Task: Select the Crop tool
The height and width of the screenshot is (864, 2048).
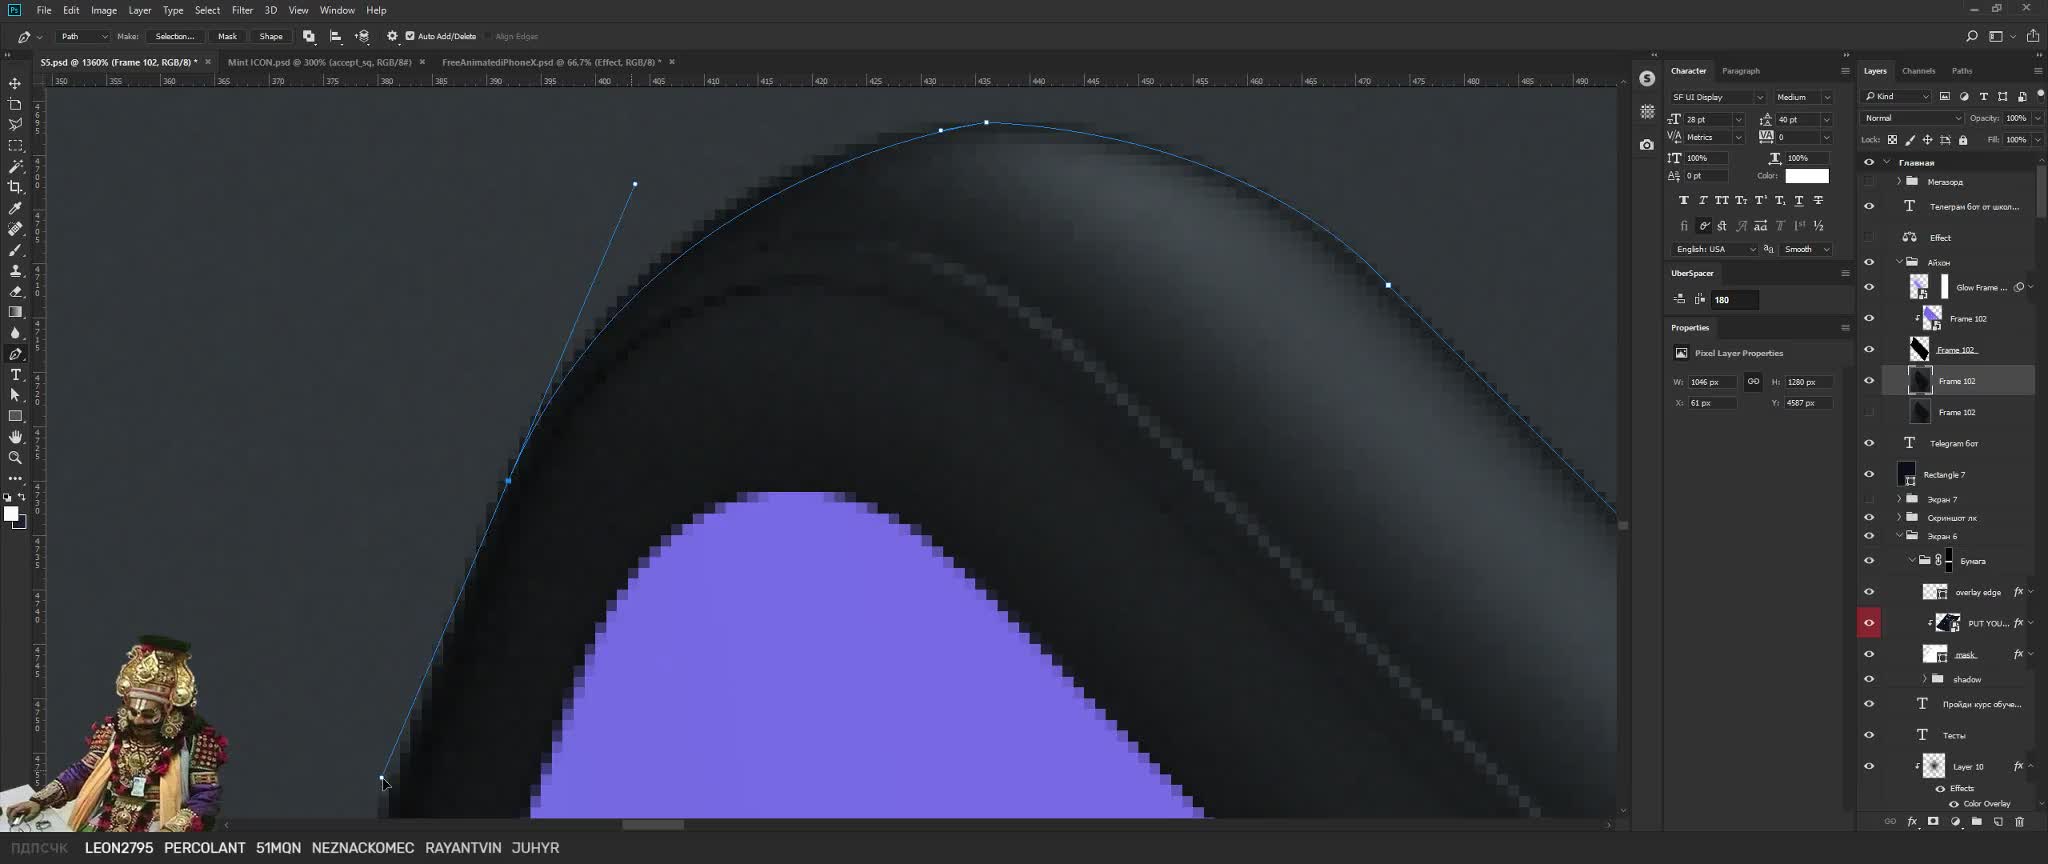Action: click(15, 187)
